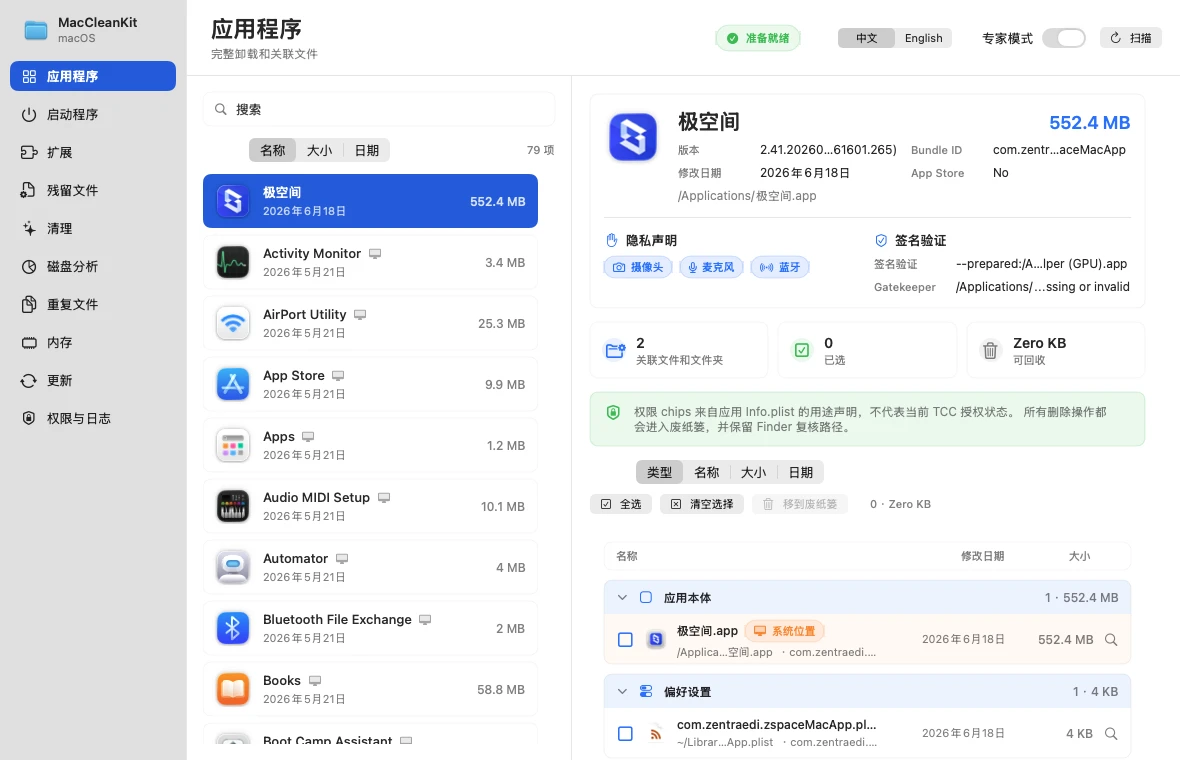Click the /Applications/极空间.app path text

click(747, 196)
